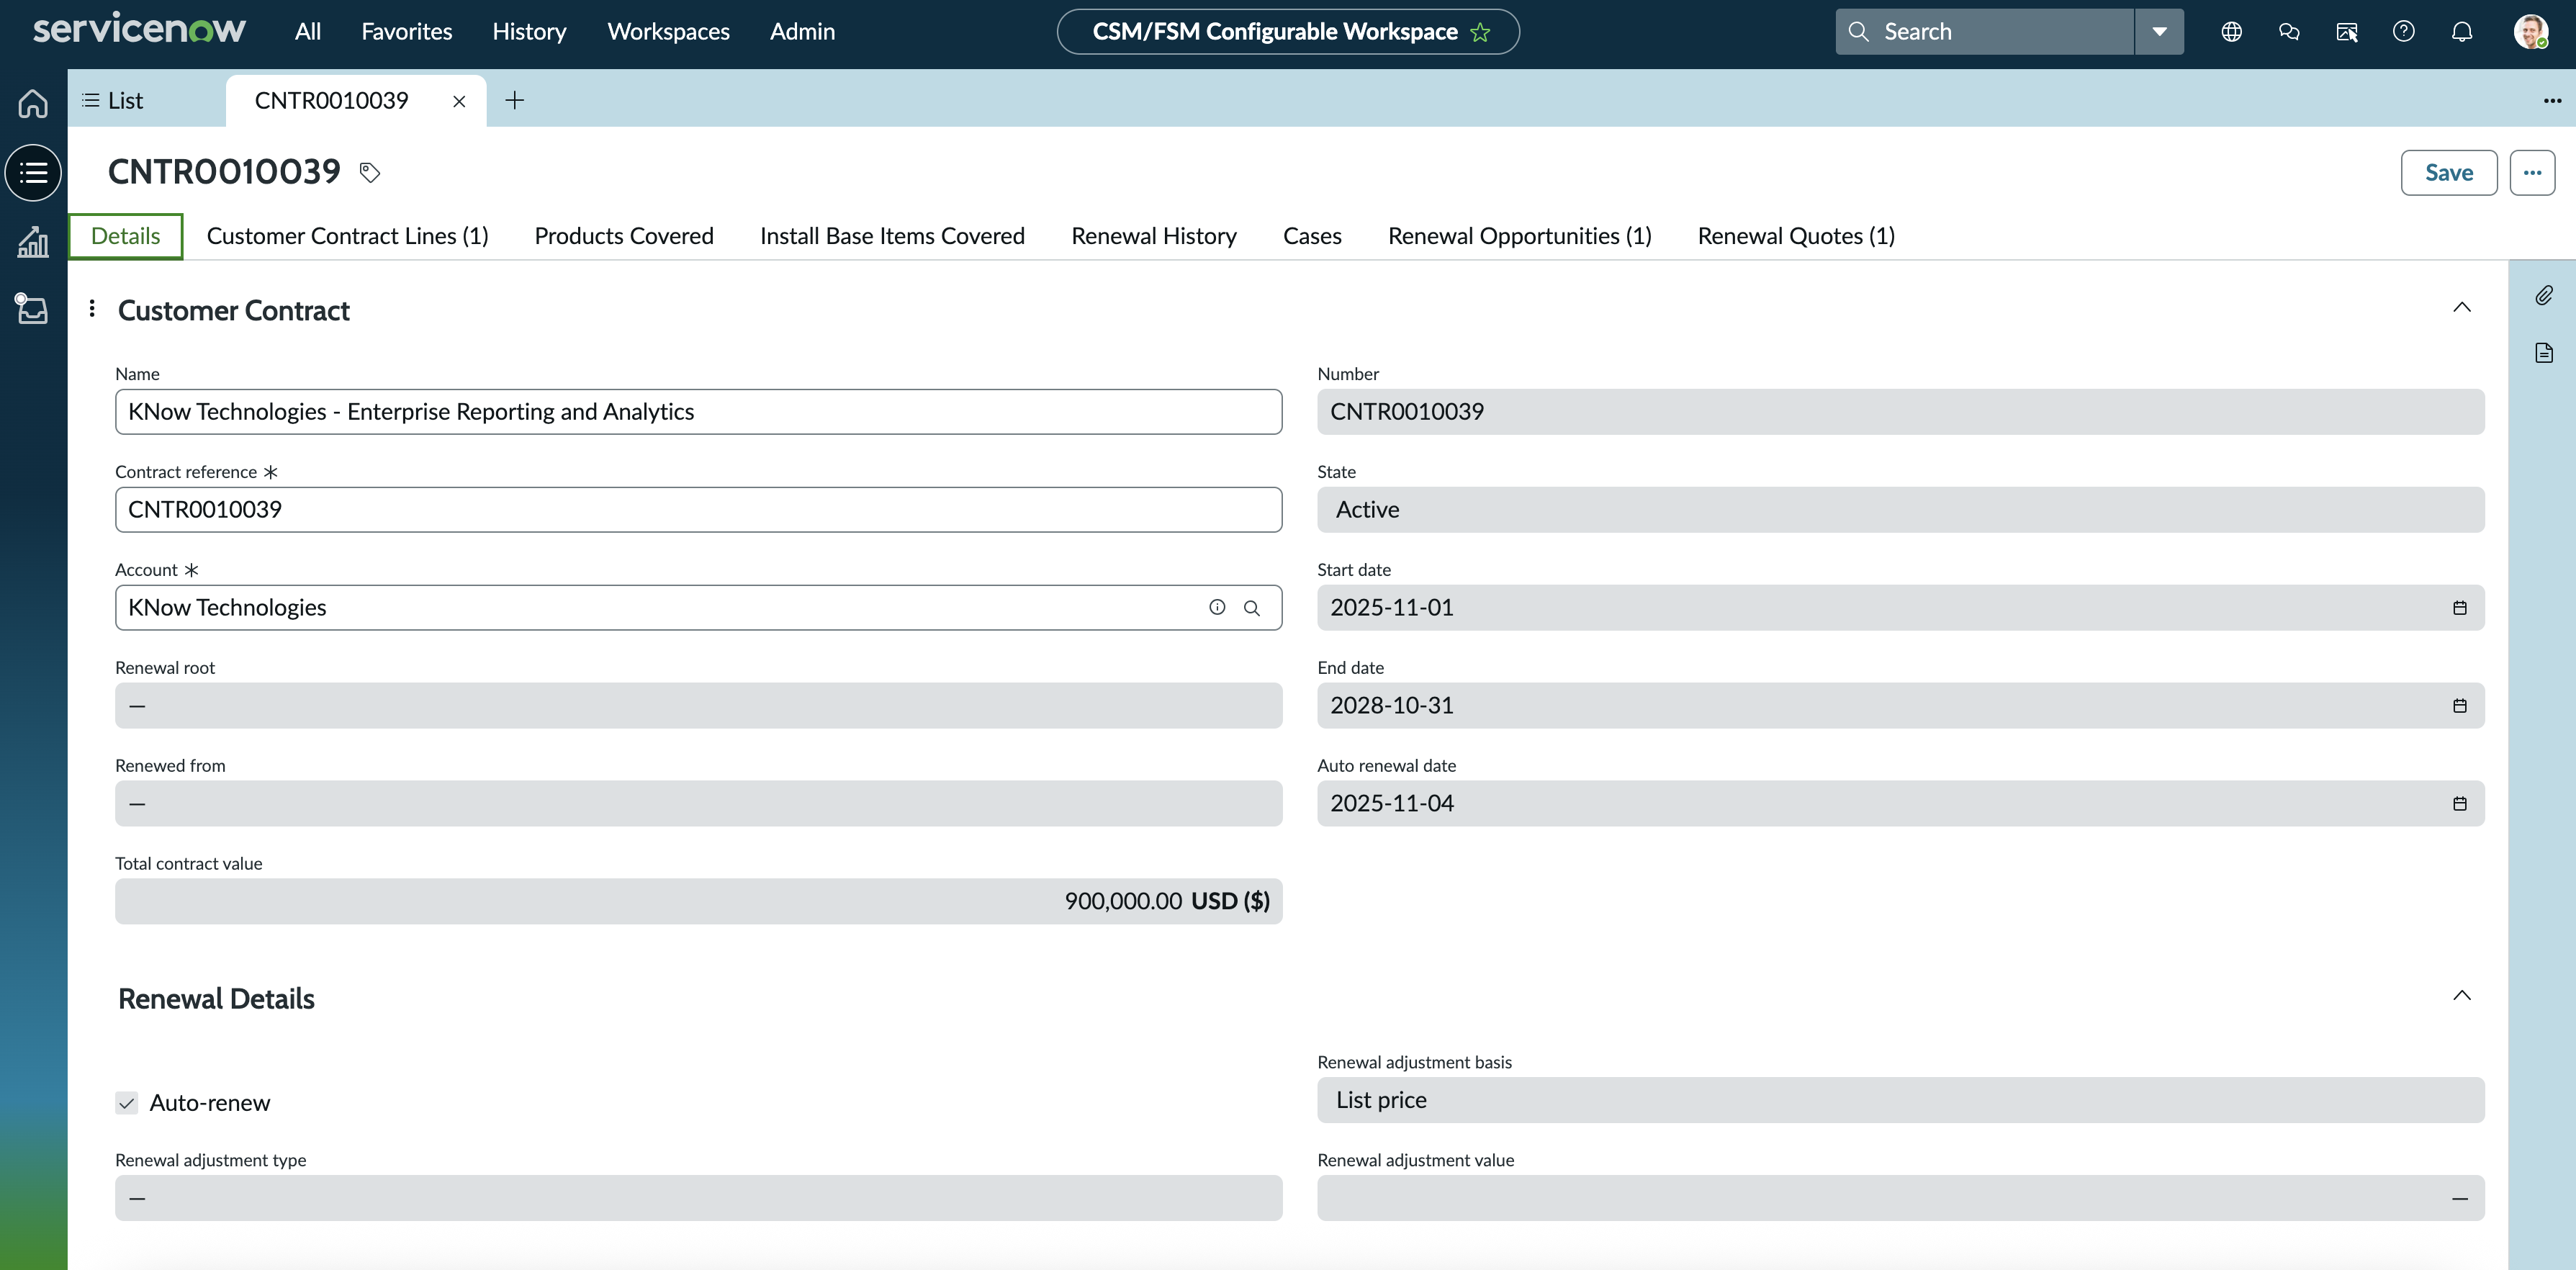
Task: Open tab bar overflow ellipsis menu
Action: 2552,100
